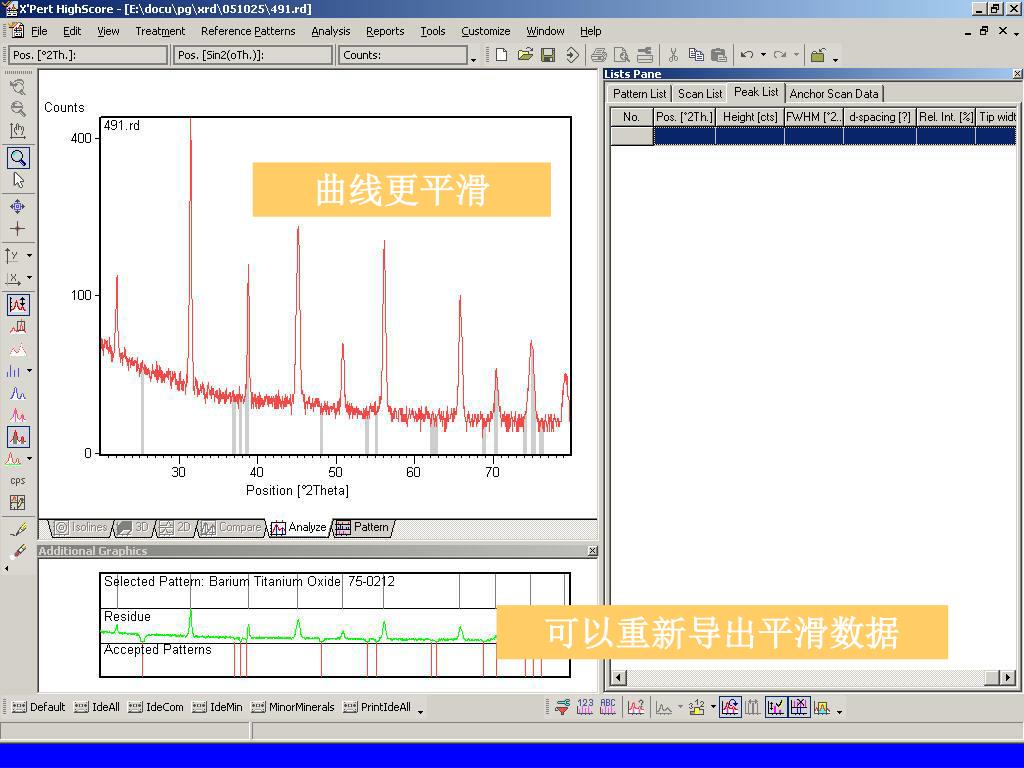Cut the selection with the scissors icon

point(673,56)
